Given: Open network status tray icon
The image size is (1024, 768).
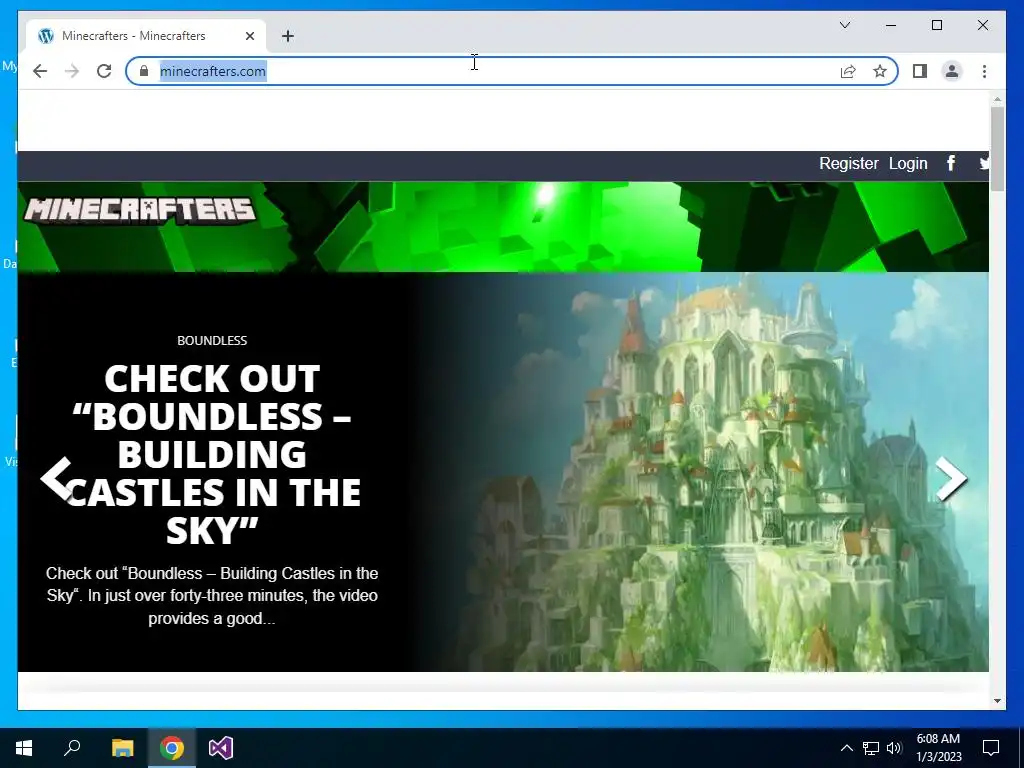Looking at the screenshot, I should pyautogui.click(x=871, y=748).
